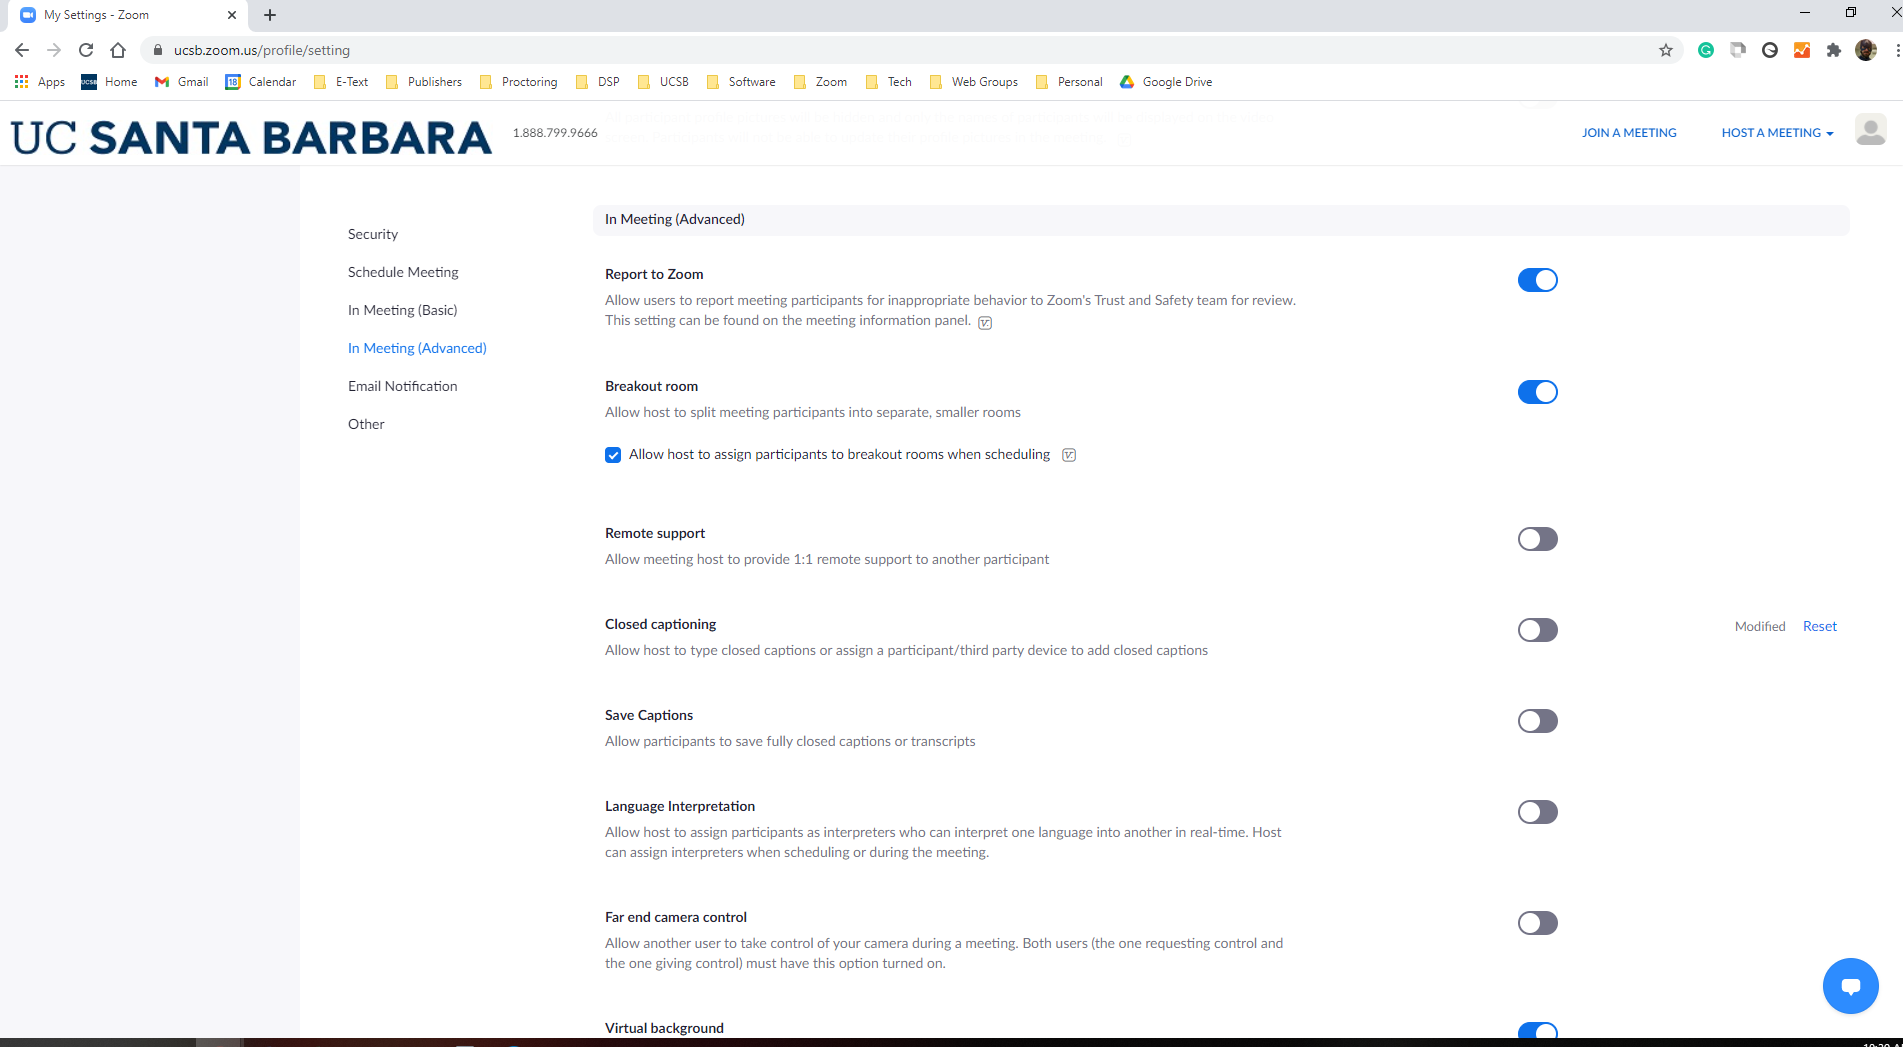Open the DSP bookmark folder
Viewport: 1903px width, 1047px height.
tap(598, 82)
